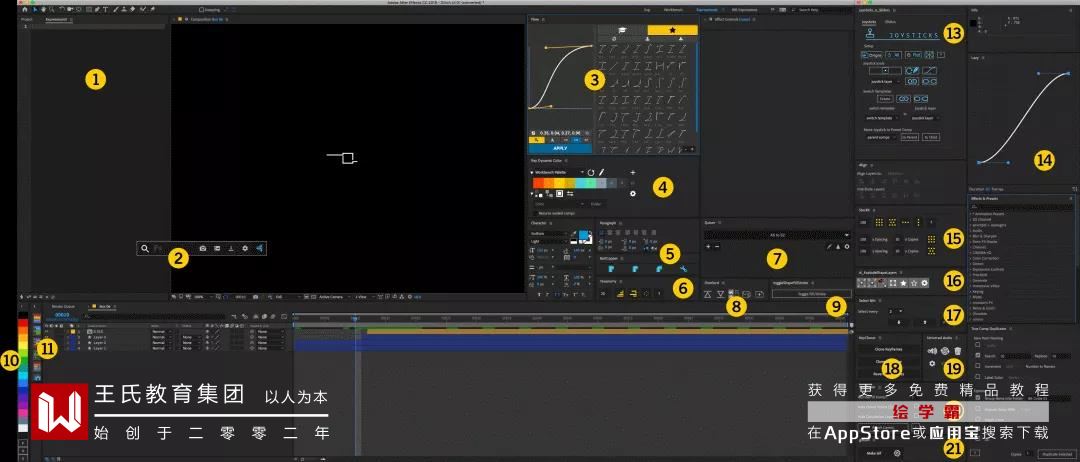Click the gear icon in floating search bar
This screenshot has height=462, width=1080.
tap(245, 248)
